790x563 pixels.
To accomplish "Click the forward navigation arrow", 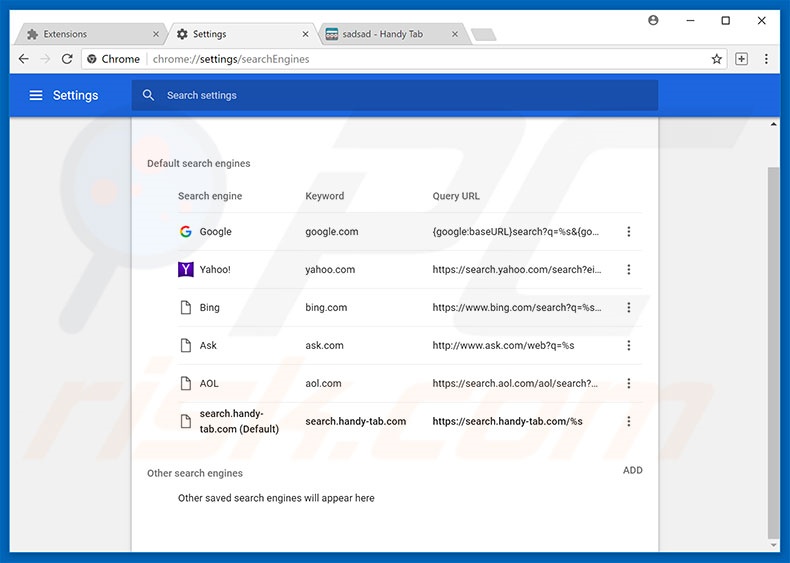I will [x=45, y=59].
